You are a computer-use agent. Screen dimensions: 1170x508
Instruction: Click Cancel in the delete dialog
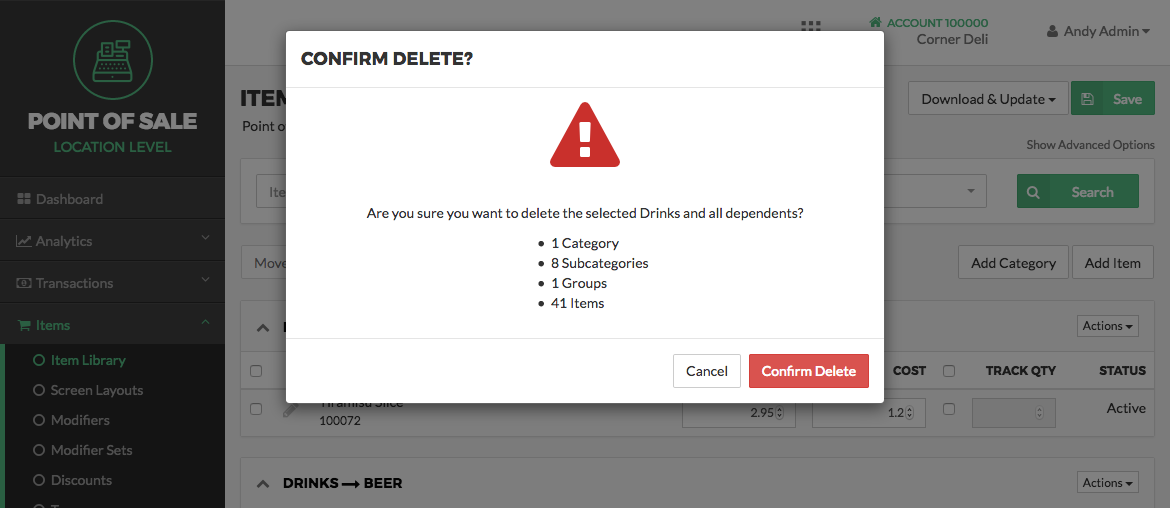(707, 371)
